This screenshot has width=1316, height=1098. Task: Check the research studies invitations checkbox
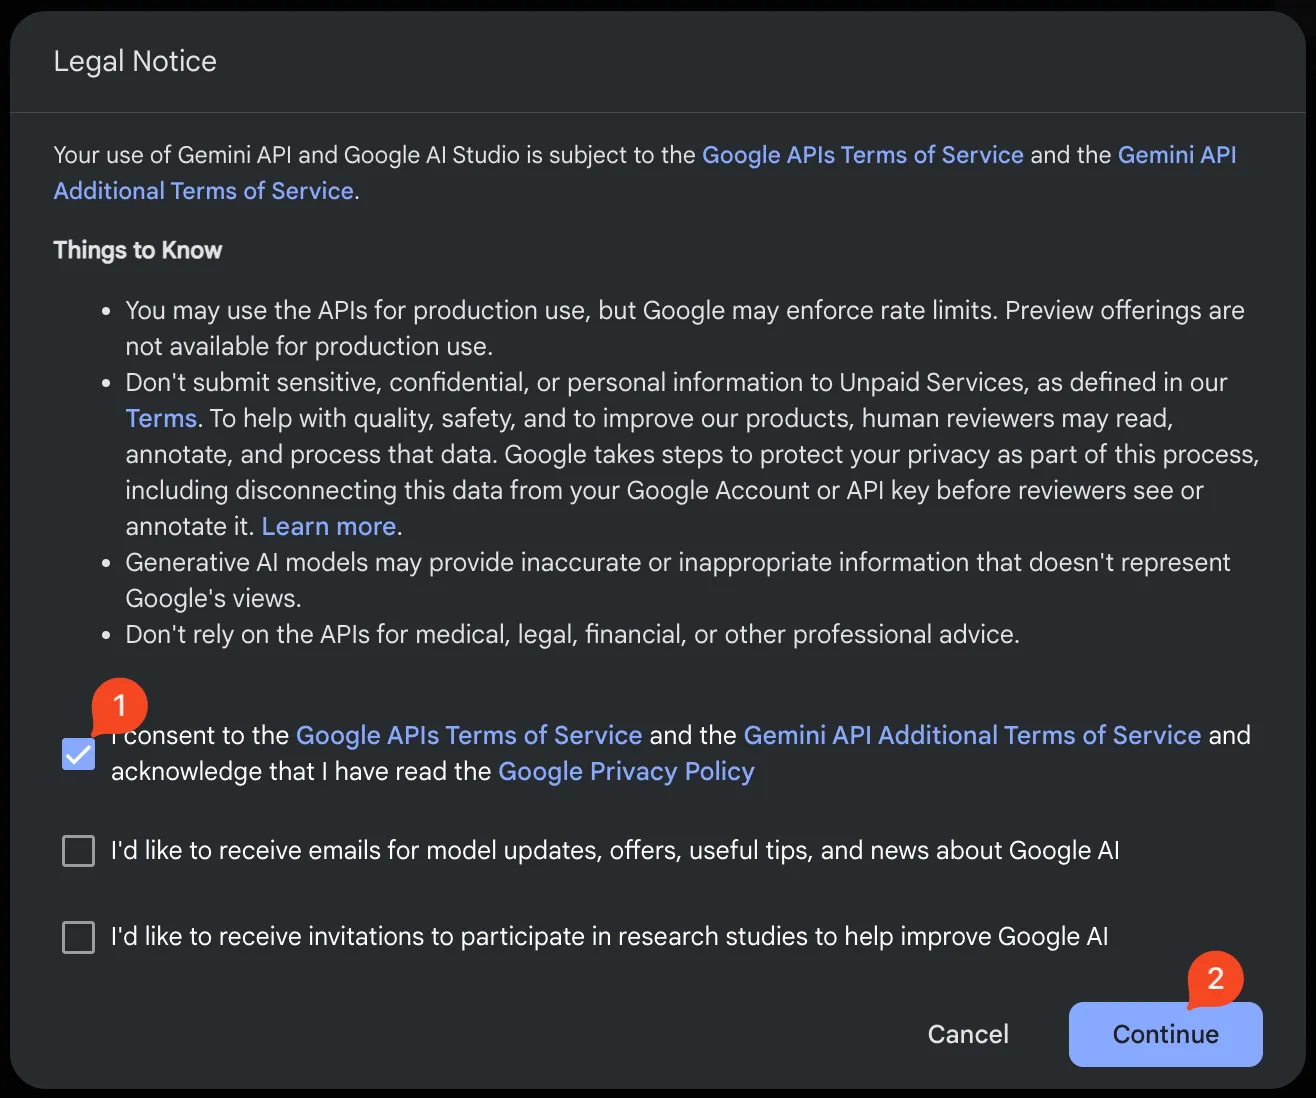(x=78, y=937)
